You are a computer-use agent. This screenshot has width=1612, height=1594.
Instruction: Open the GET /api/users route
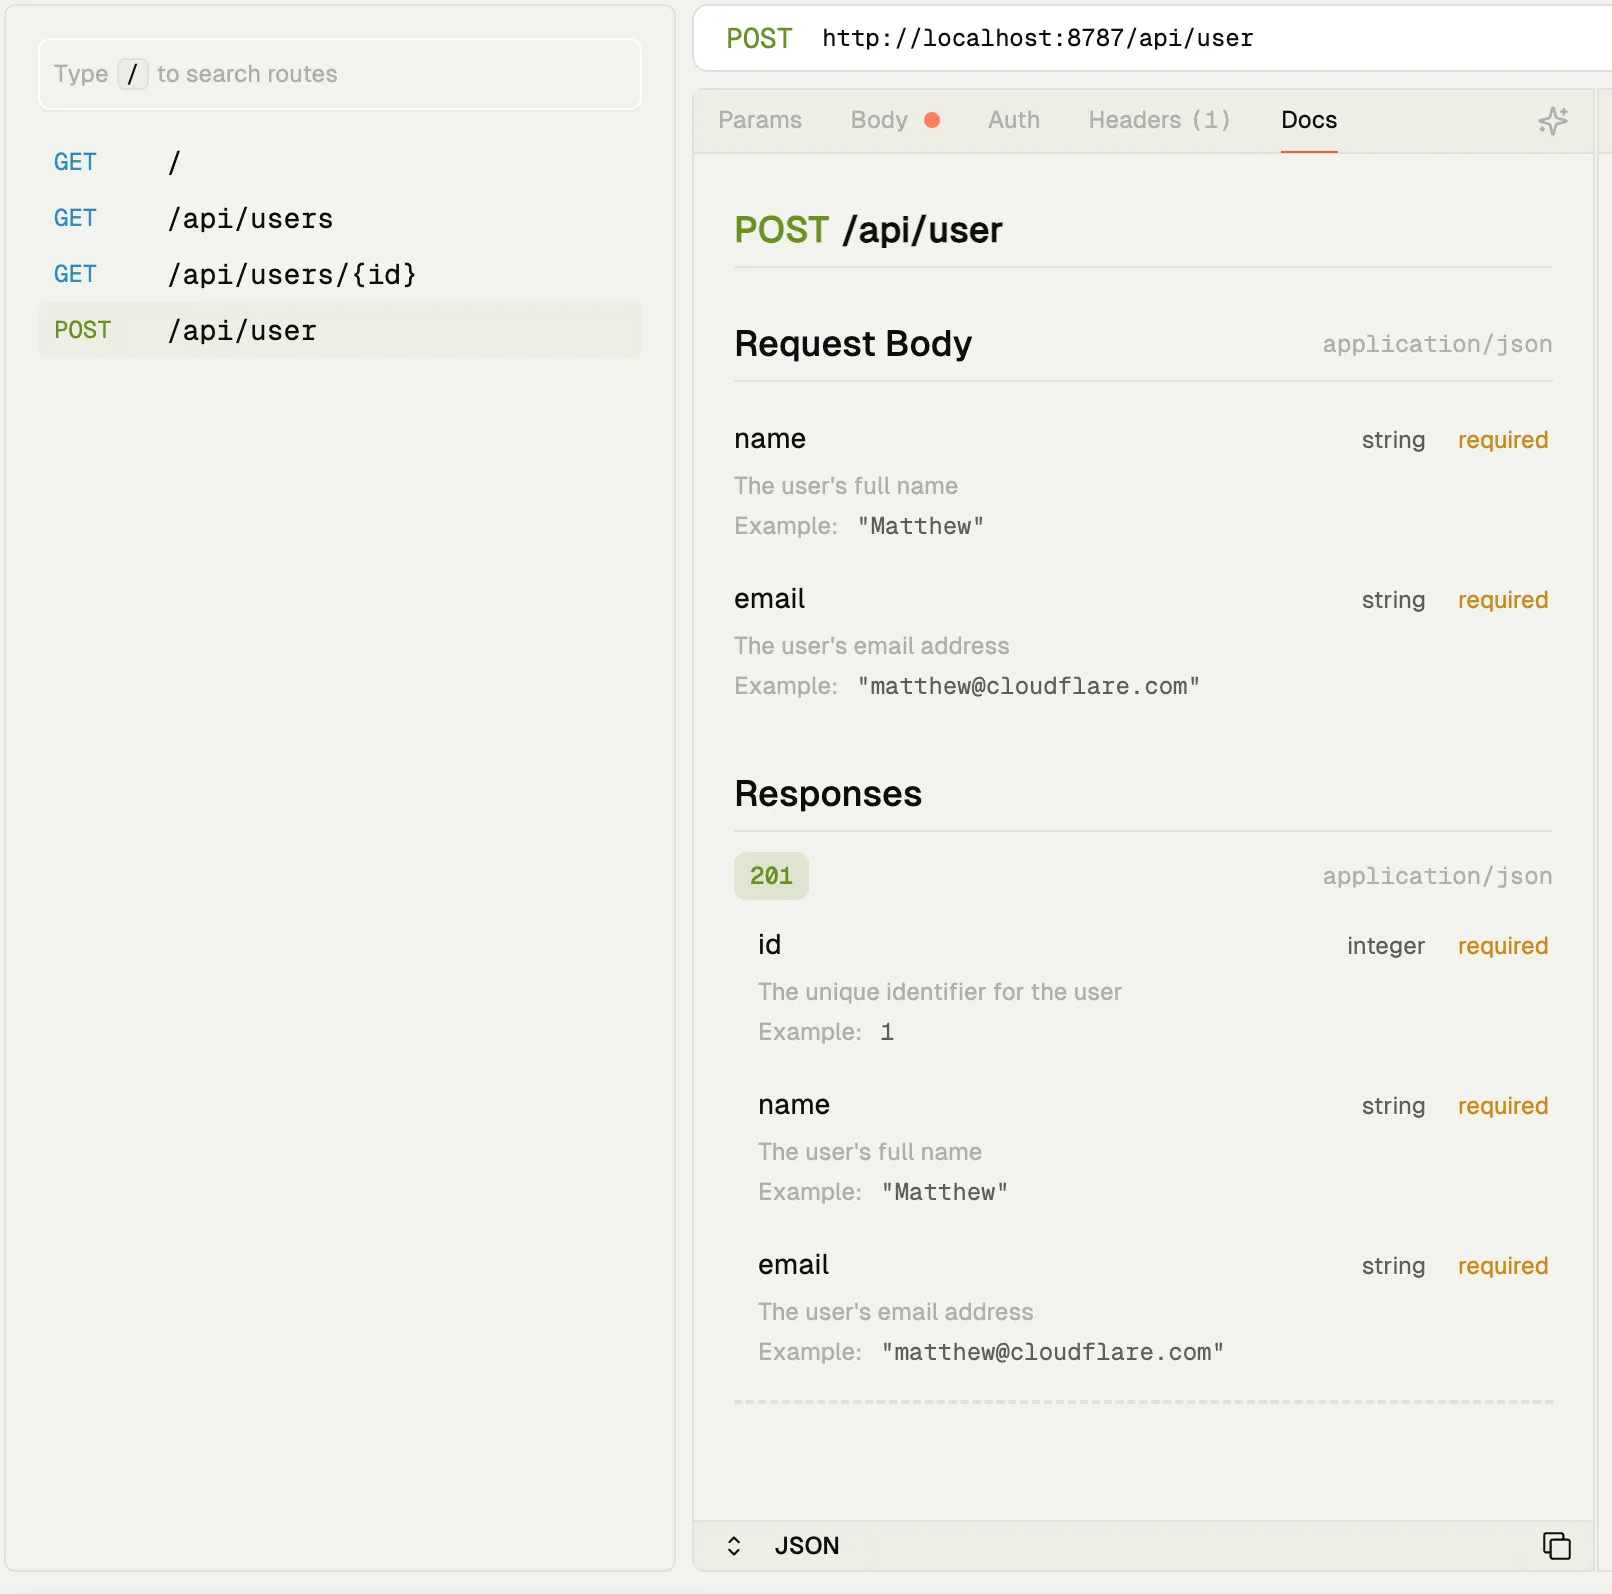click(x=250, y=218)
